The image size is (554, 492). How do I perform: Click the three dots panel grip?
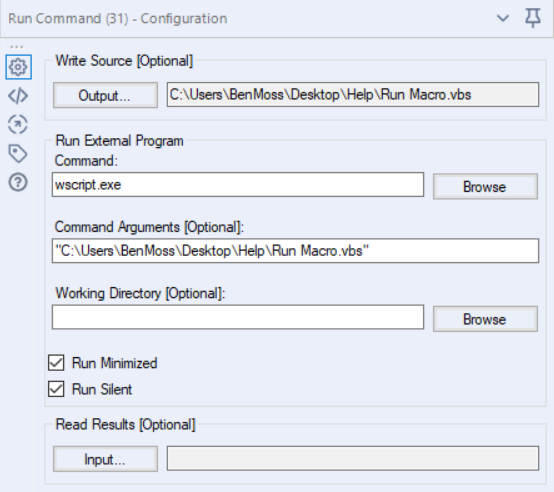17,47
